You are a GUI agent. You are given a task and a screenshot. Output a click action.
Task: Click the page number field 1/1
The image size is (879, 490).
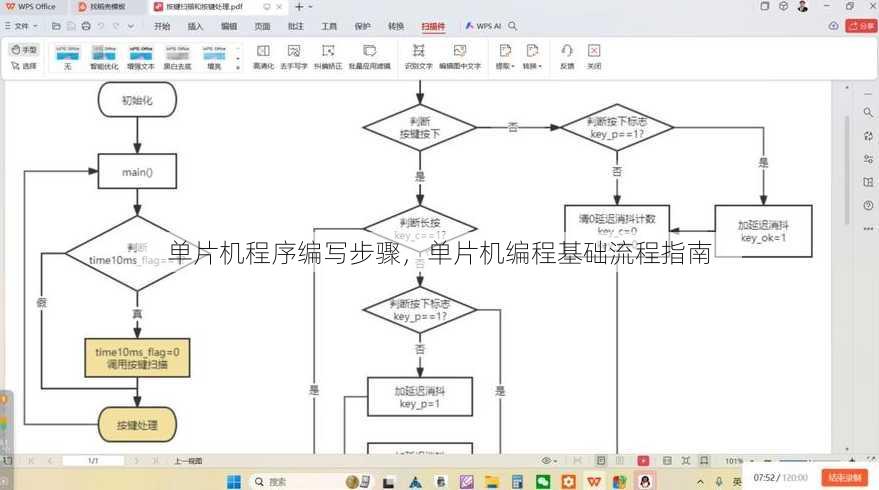[93, 461]
